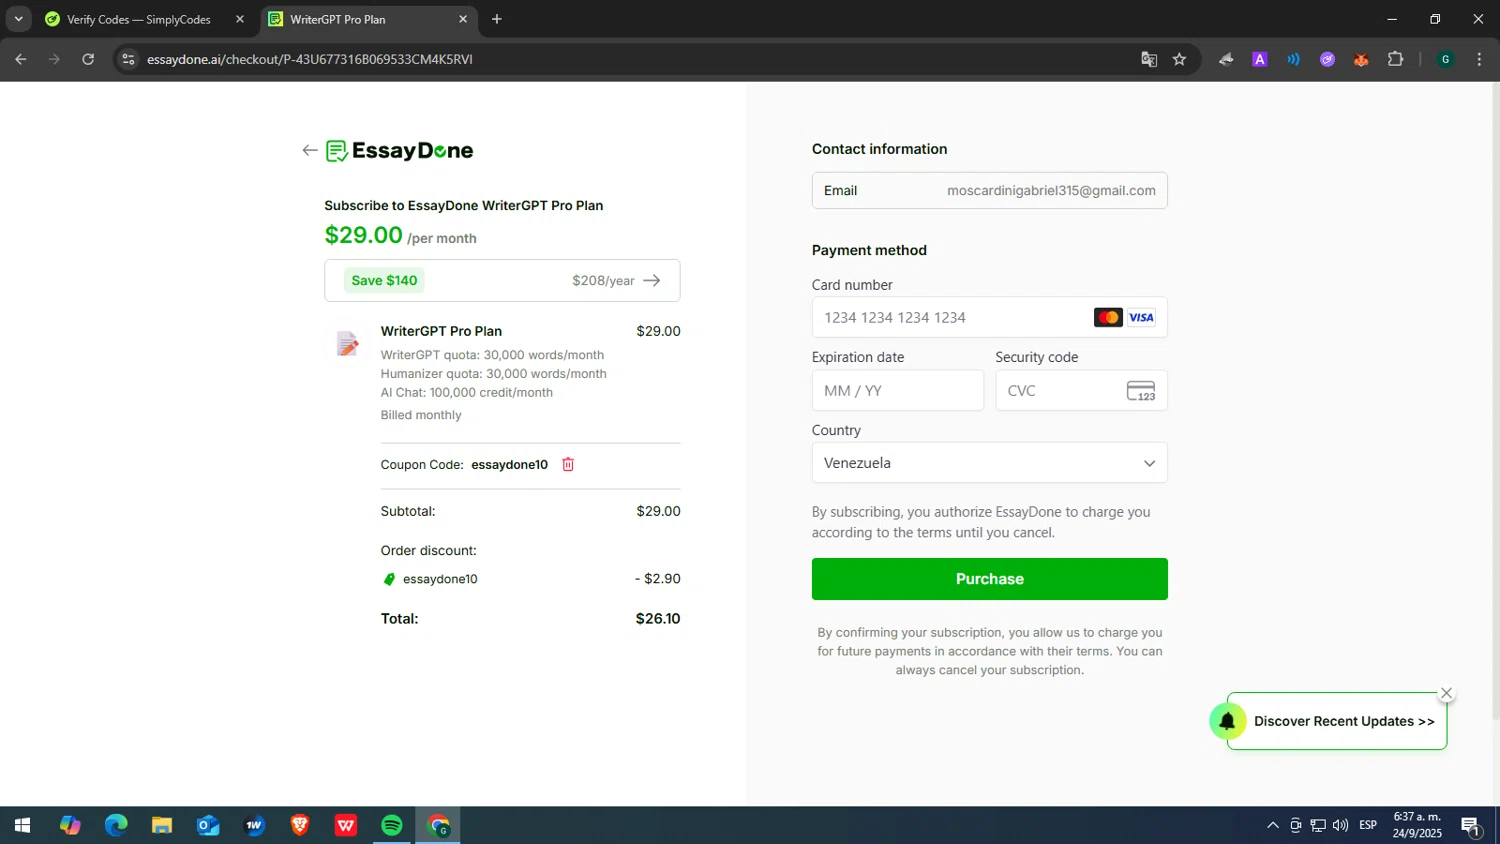Open Outlook from taskbar
The width and height of the screenshot is (1500, 844).
(208, 825)
